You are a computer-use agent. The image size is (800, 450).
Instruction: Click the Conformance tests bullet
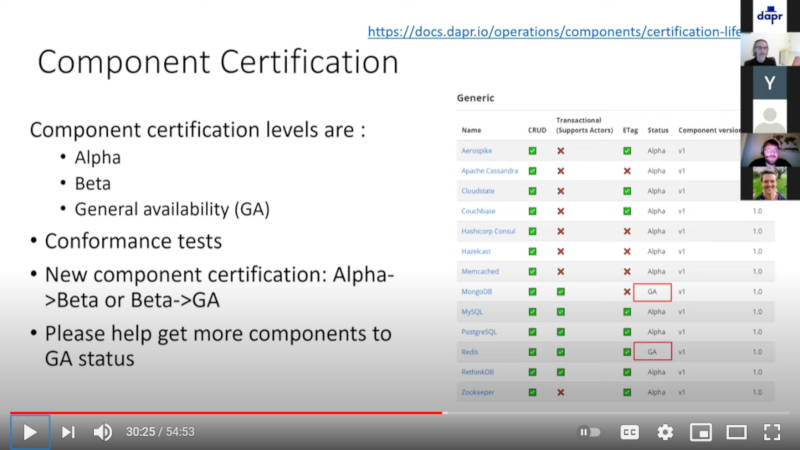click(133, 241)
